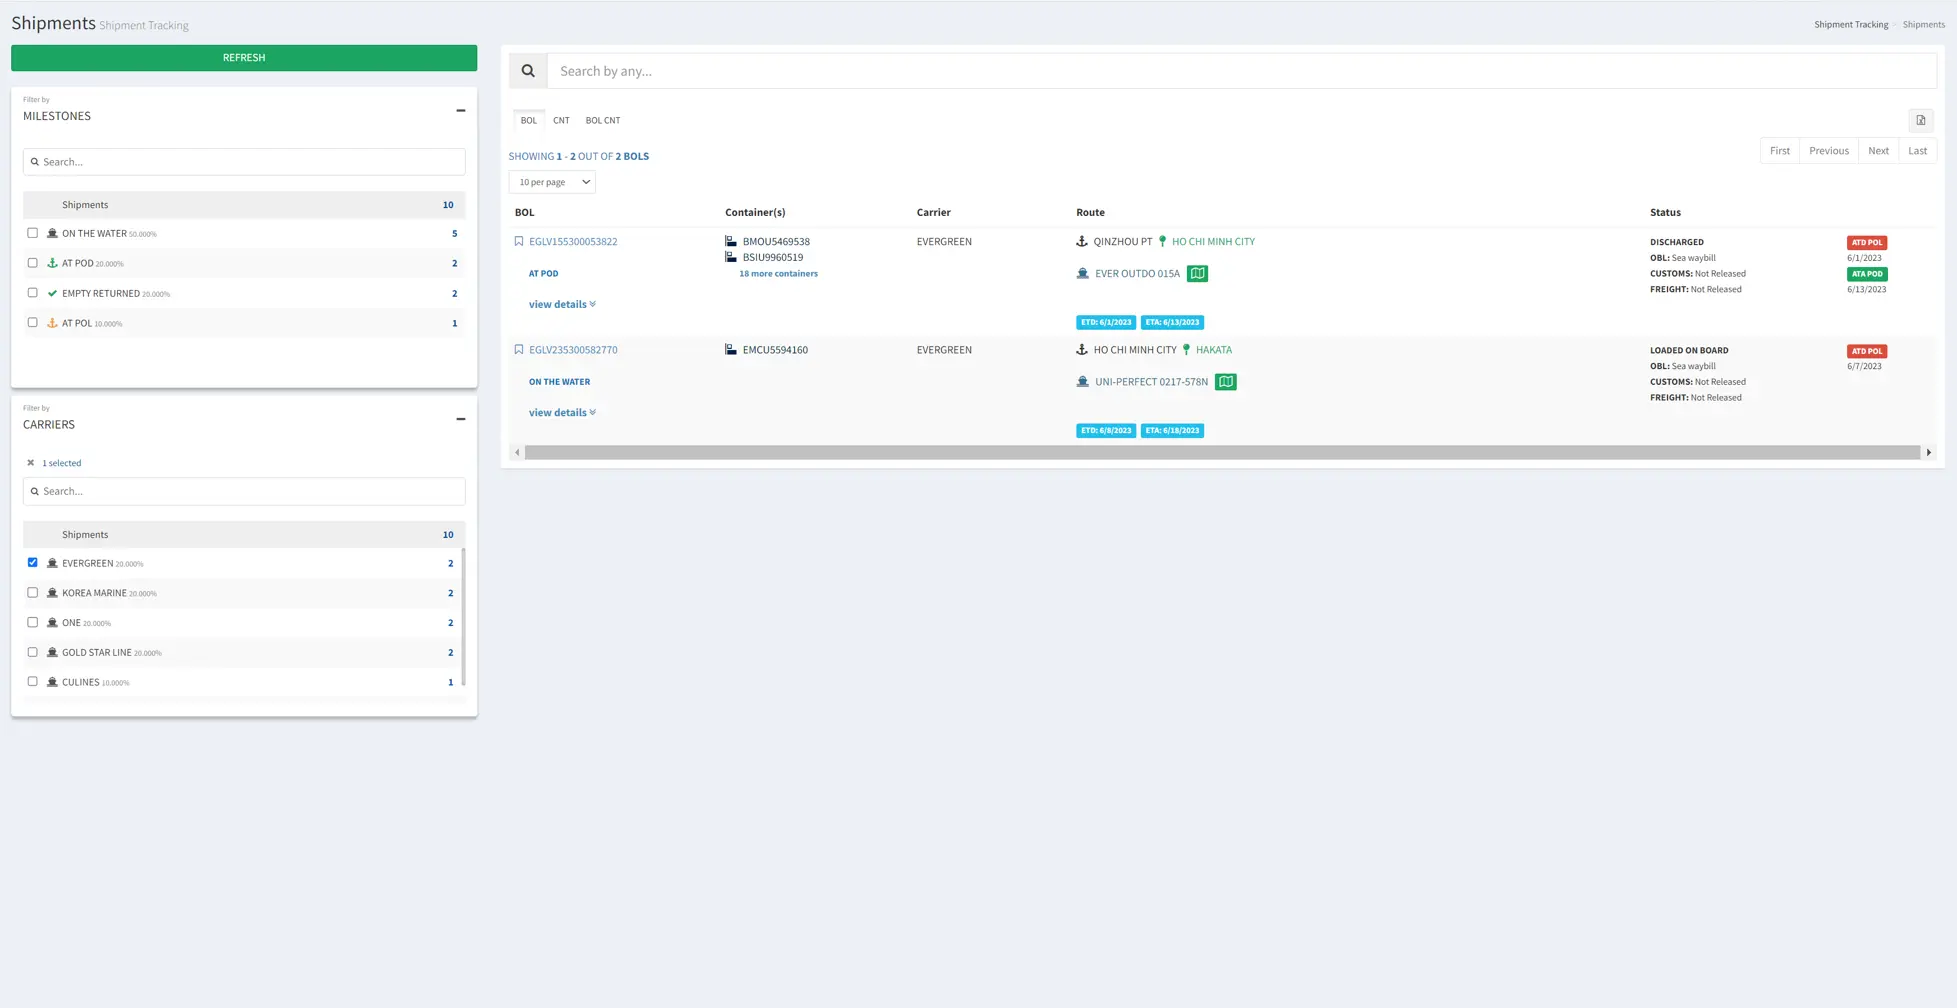Click anchor icon of AT POL milestone

(x=52, y=323)
